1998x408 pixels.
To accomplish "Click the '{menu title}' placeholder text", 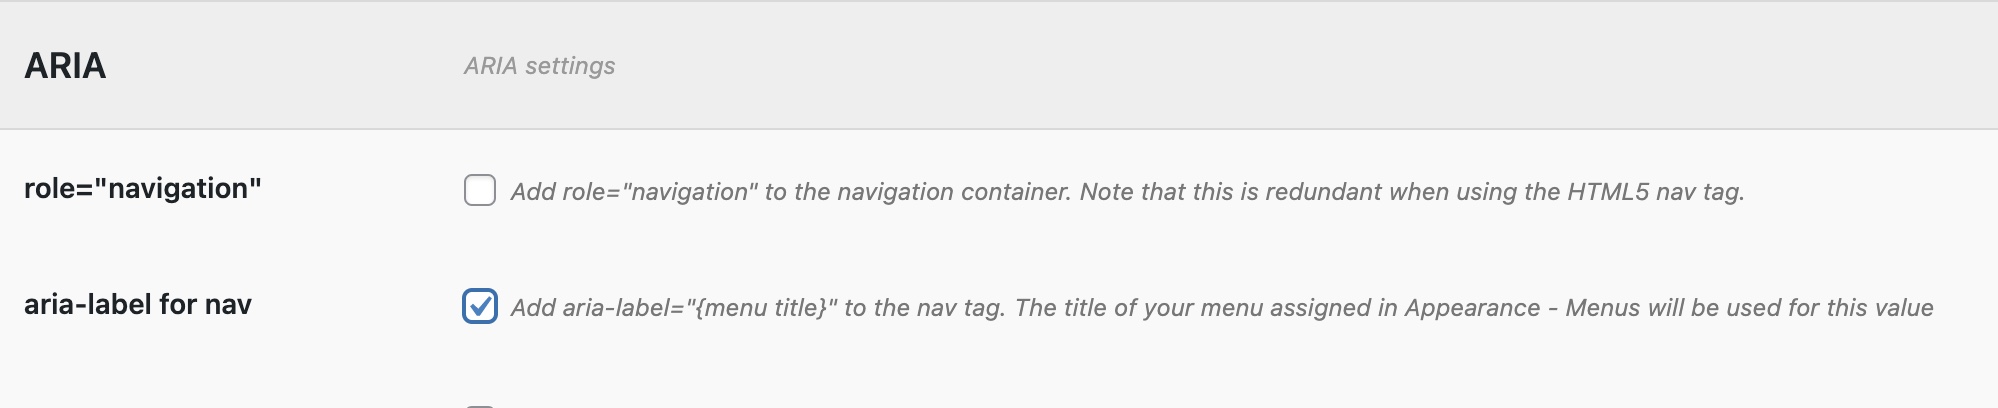I will [762, 308].
